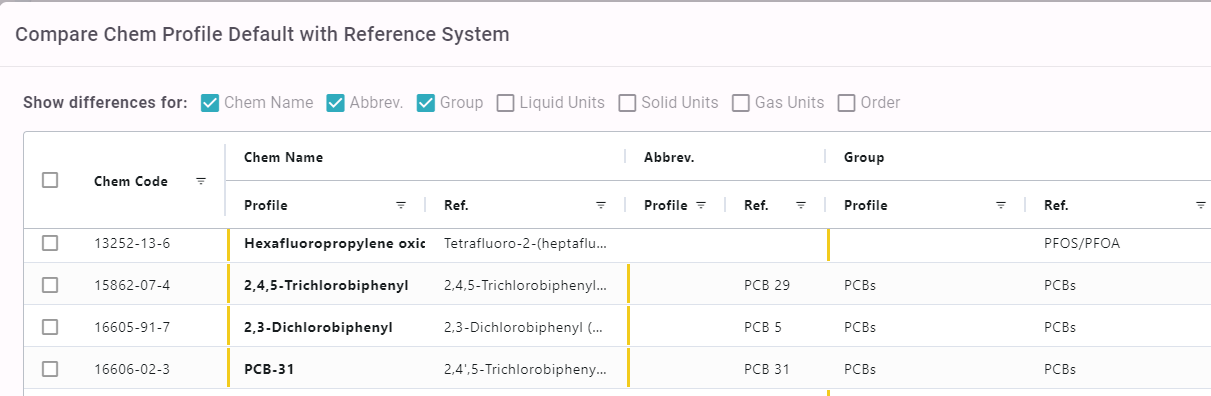This screenshot has height=396, width=1211.
Task: Enable the Gas Units differences checkbox
Action: (x=741, y=102)
